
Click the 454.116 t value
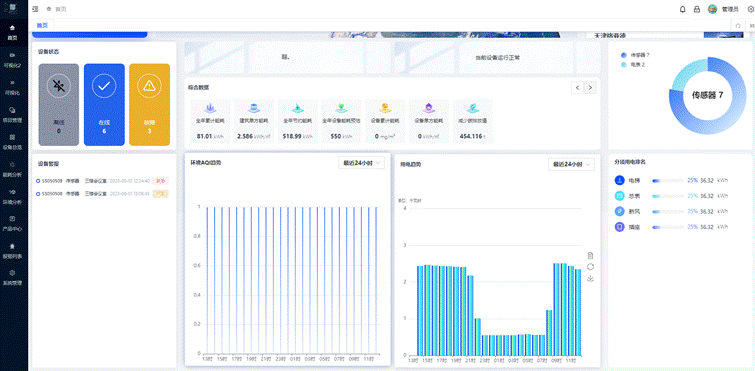click(x=473, y=136)
